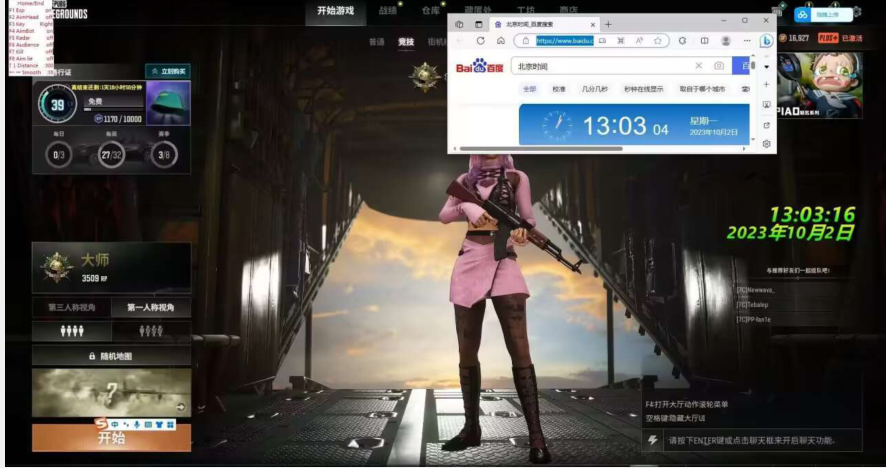The width and height of the screenshot is (886, 468).
Task: Click Sogou microphone voice input icon
Action: point(137,424)
